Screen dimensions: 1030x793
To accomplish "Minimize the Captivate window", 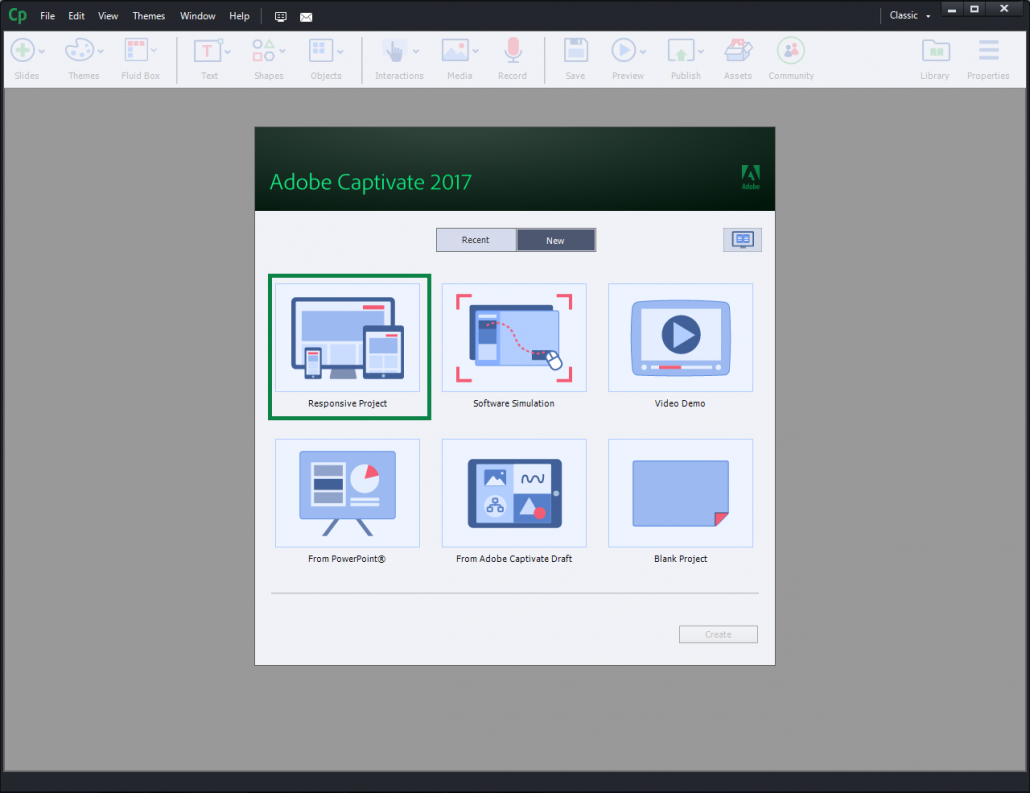I will (x=952, y=9).
